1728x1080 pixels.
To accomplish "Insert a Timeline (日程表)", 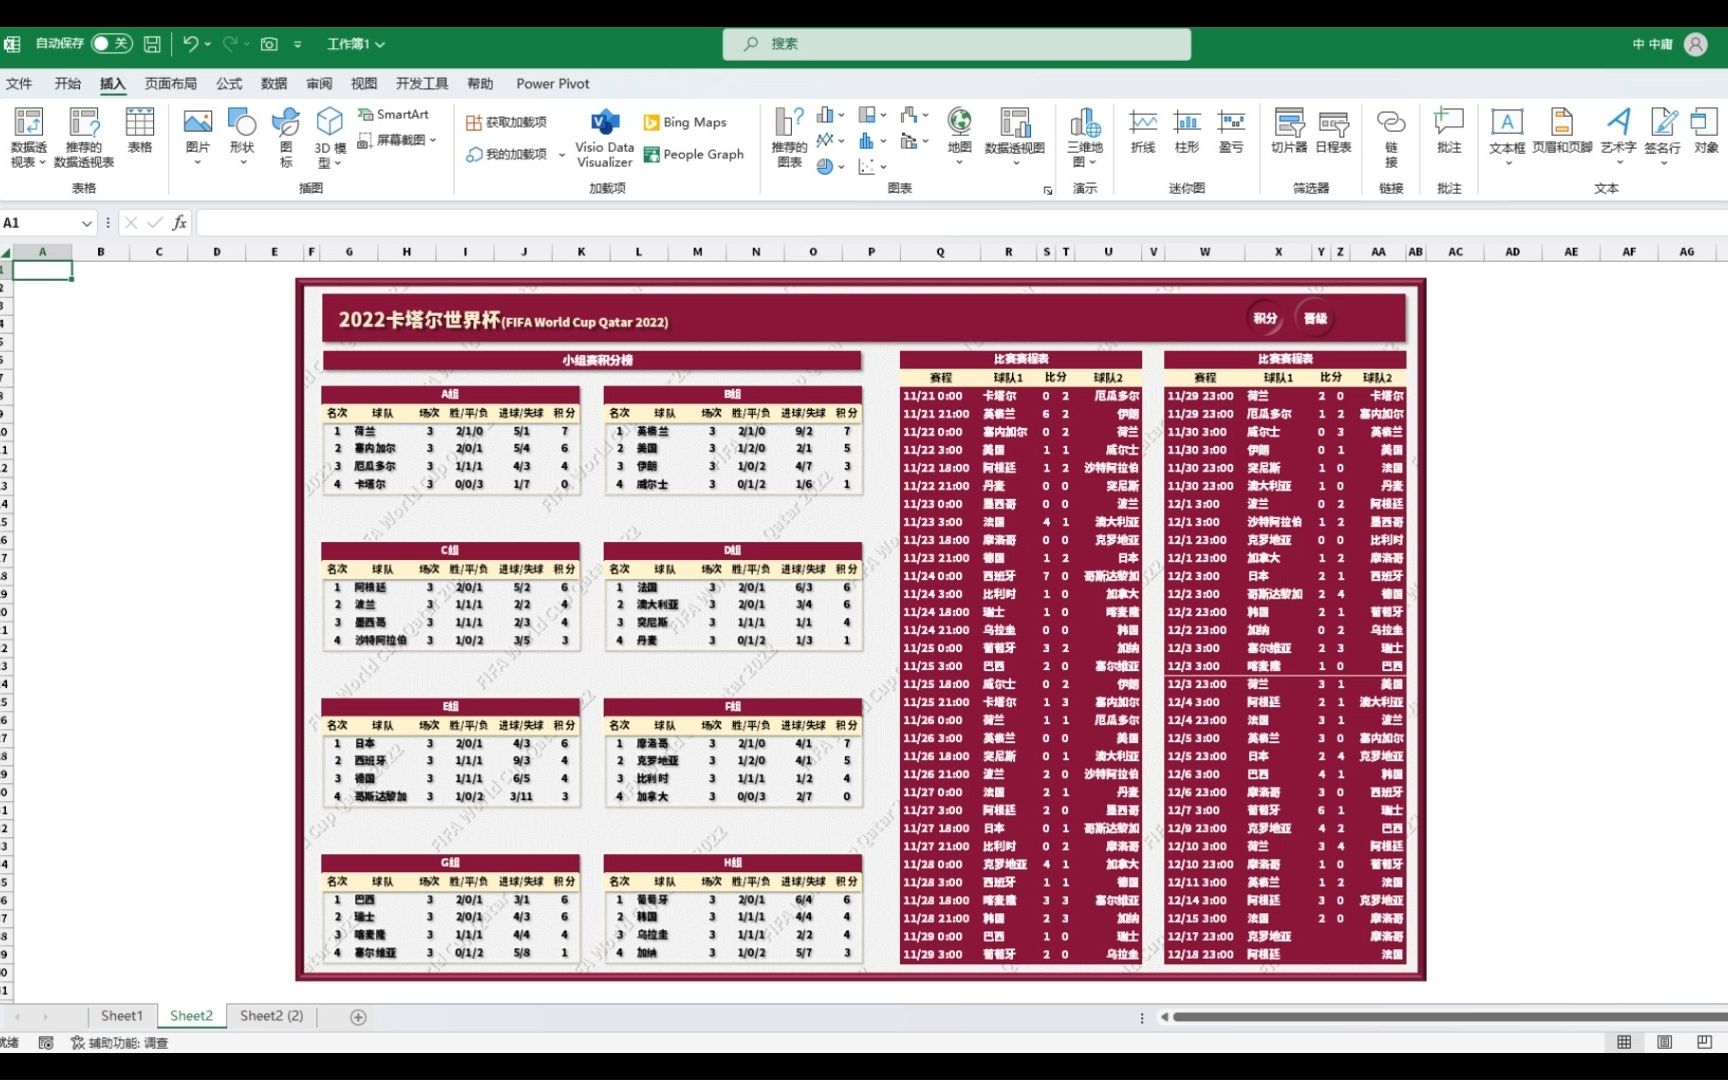I will pos(1333,131).
